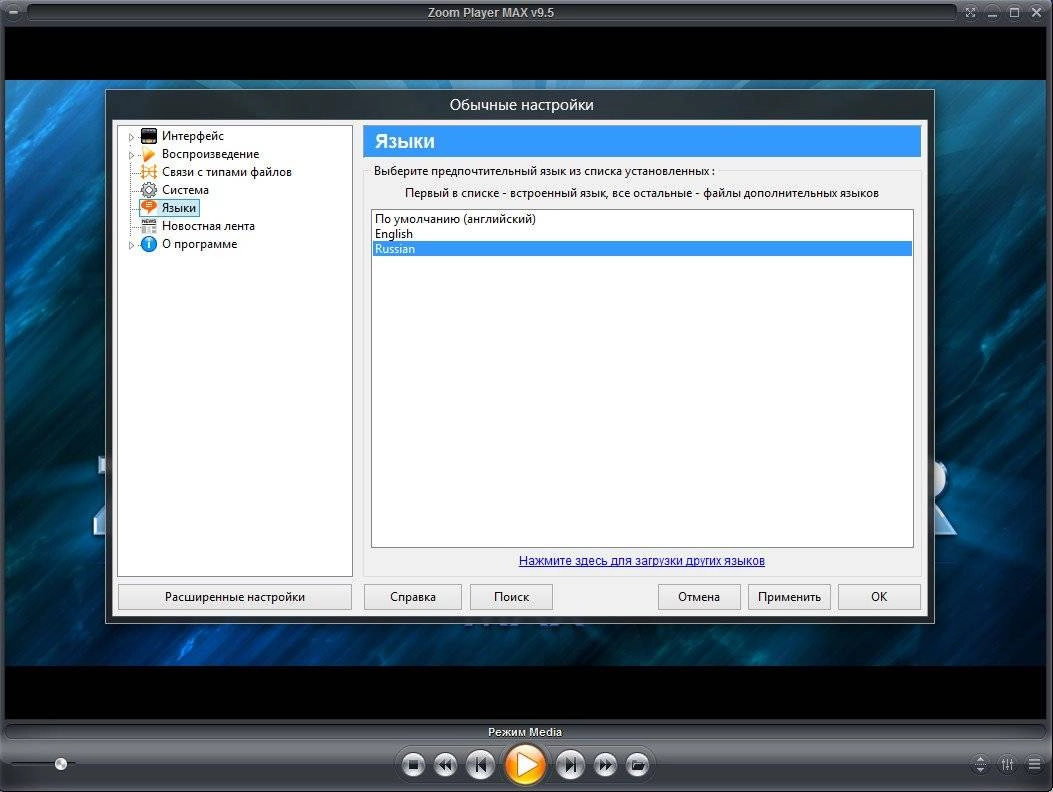Image resolution: width=1053 pixels, height=792 pixels.
Task: Close the Zoom Player window
Action: point(1036,12)
